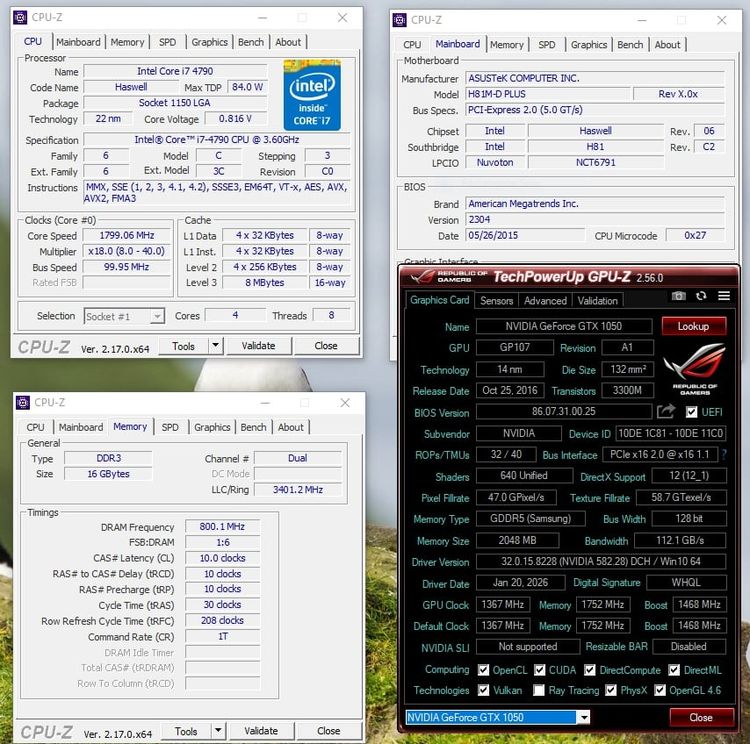Viewport: 750px width, 744px height.
Task: Click the GPU-Z refresh icon
Action: [x=701, y=296]
